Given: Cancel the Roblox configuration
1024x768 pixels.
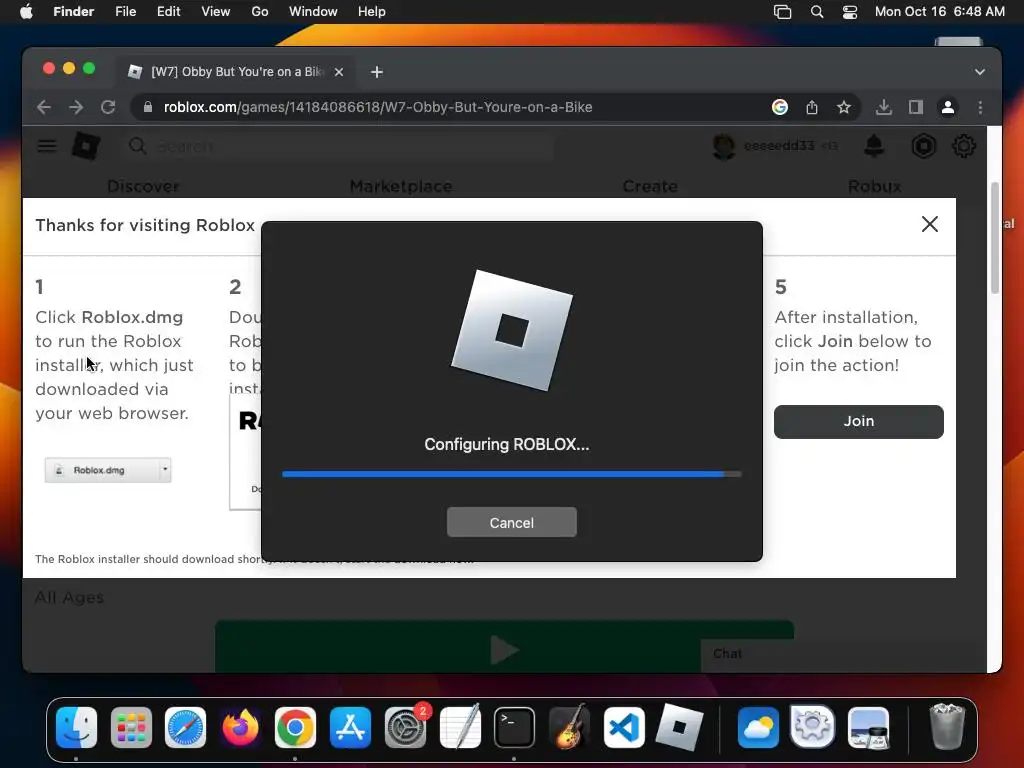Looking at the screenshot, I should tap(511, 522).
